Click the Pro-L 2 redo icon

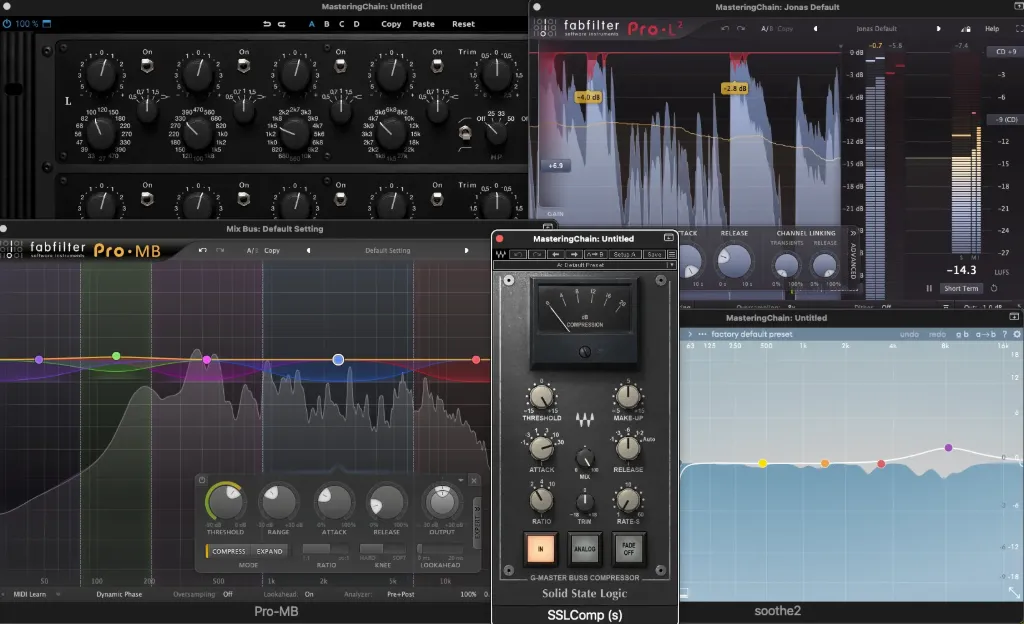pos(741,29)
